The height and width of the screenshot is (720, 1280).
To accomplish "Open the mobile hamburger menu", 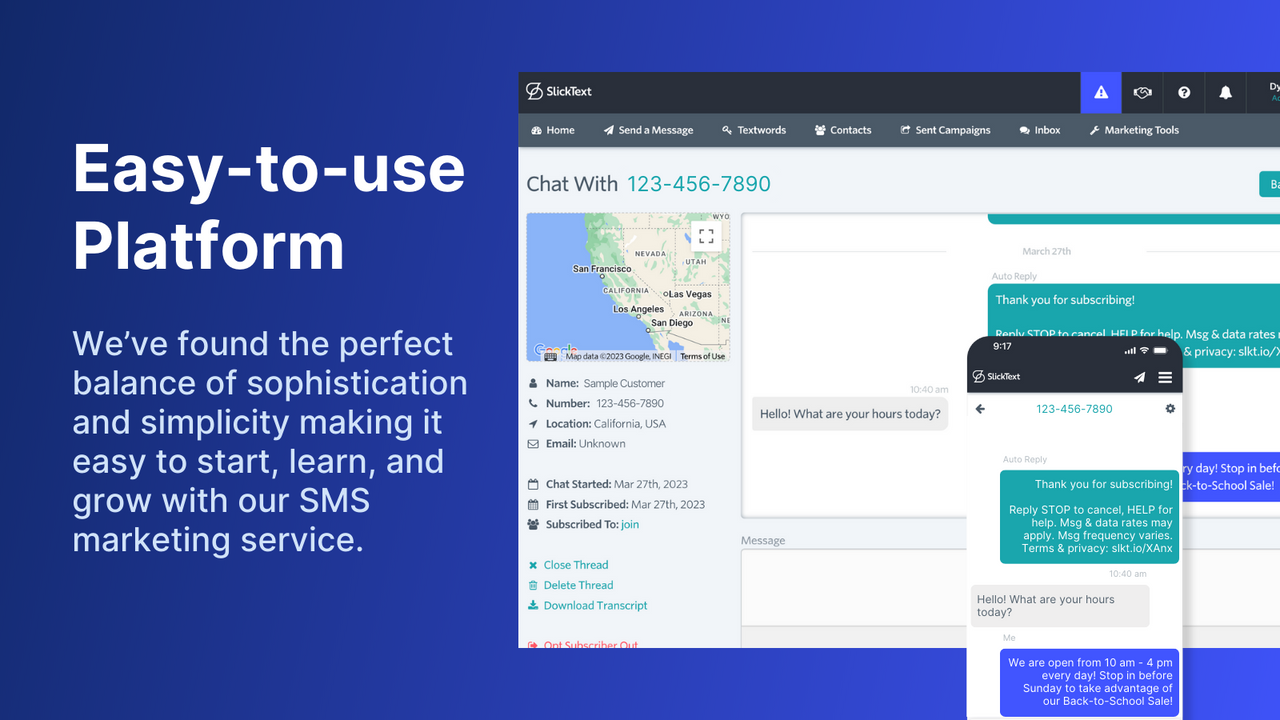I will tap(1165, 377).
